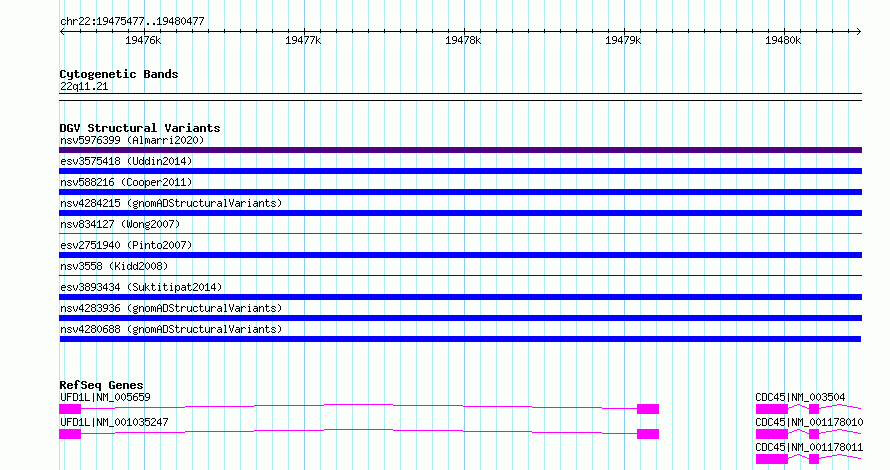Select the blue bar under nsv588216
The width and height of the screenshot is (890, 470).
coord(460,192)
